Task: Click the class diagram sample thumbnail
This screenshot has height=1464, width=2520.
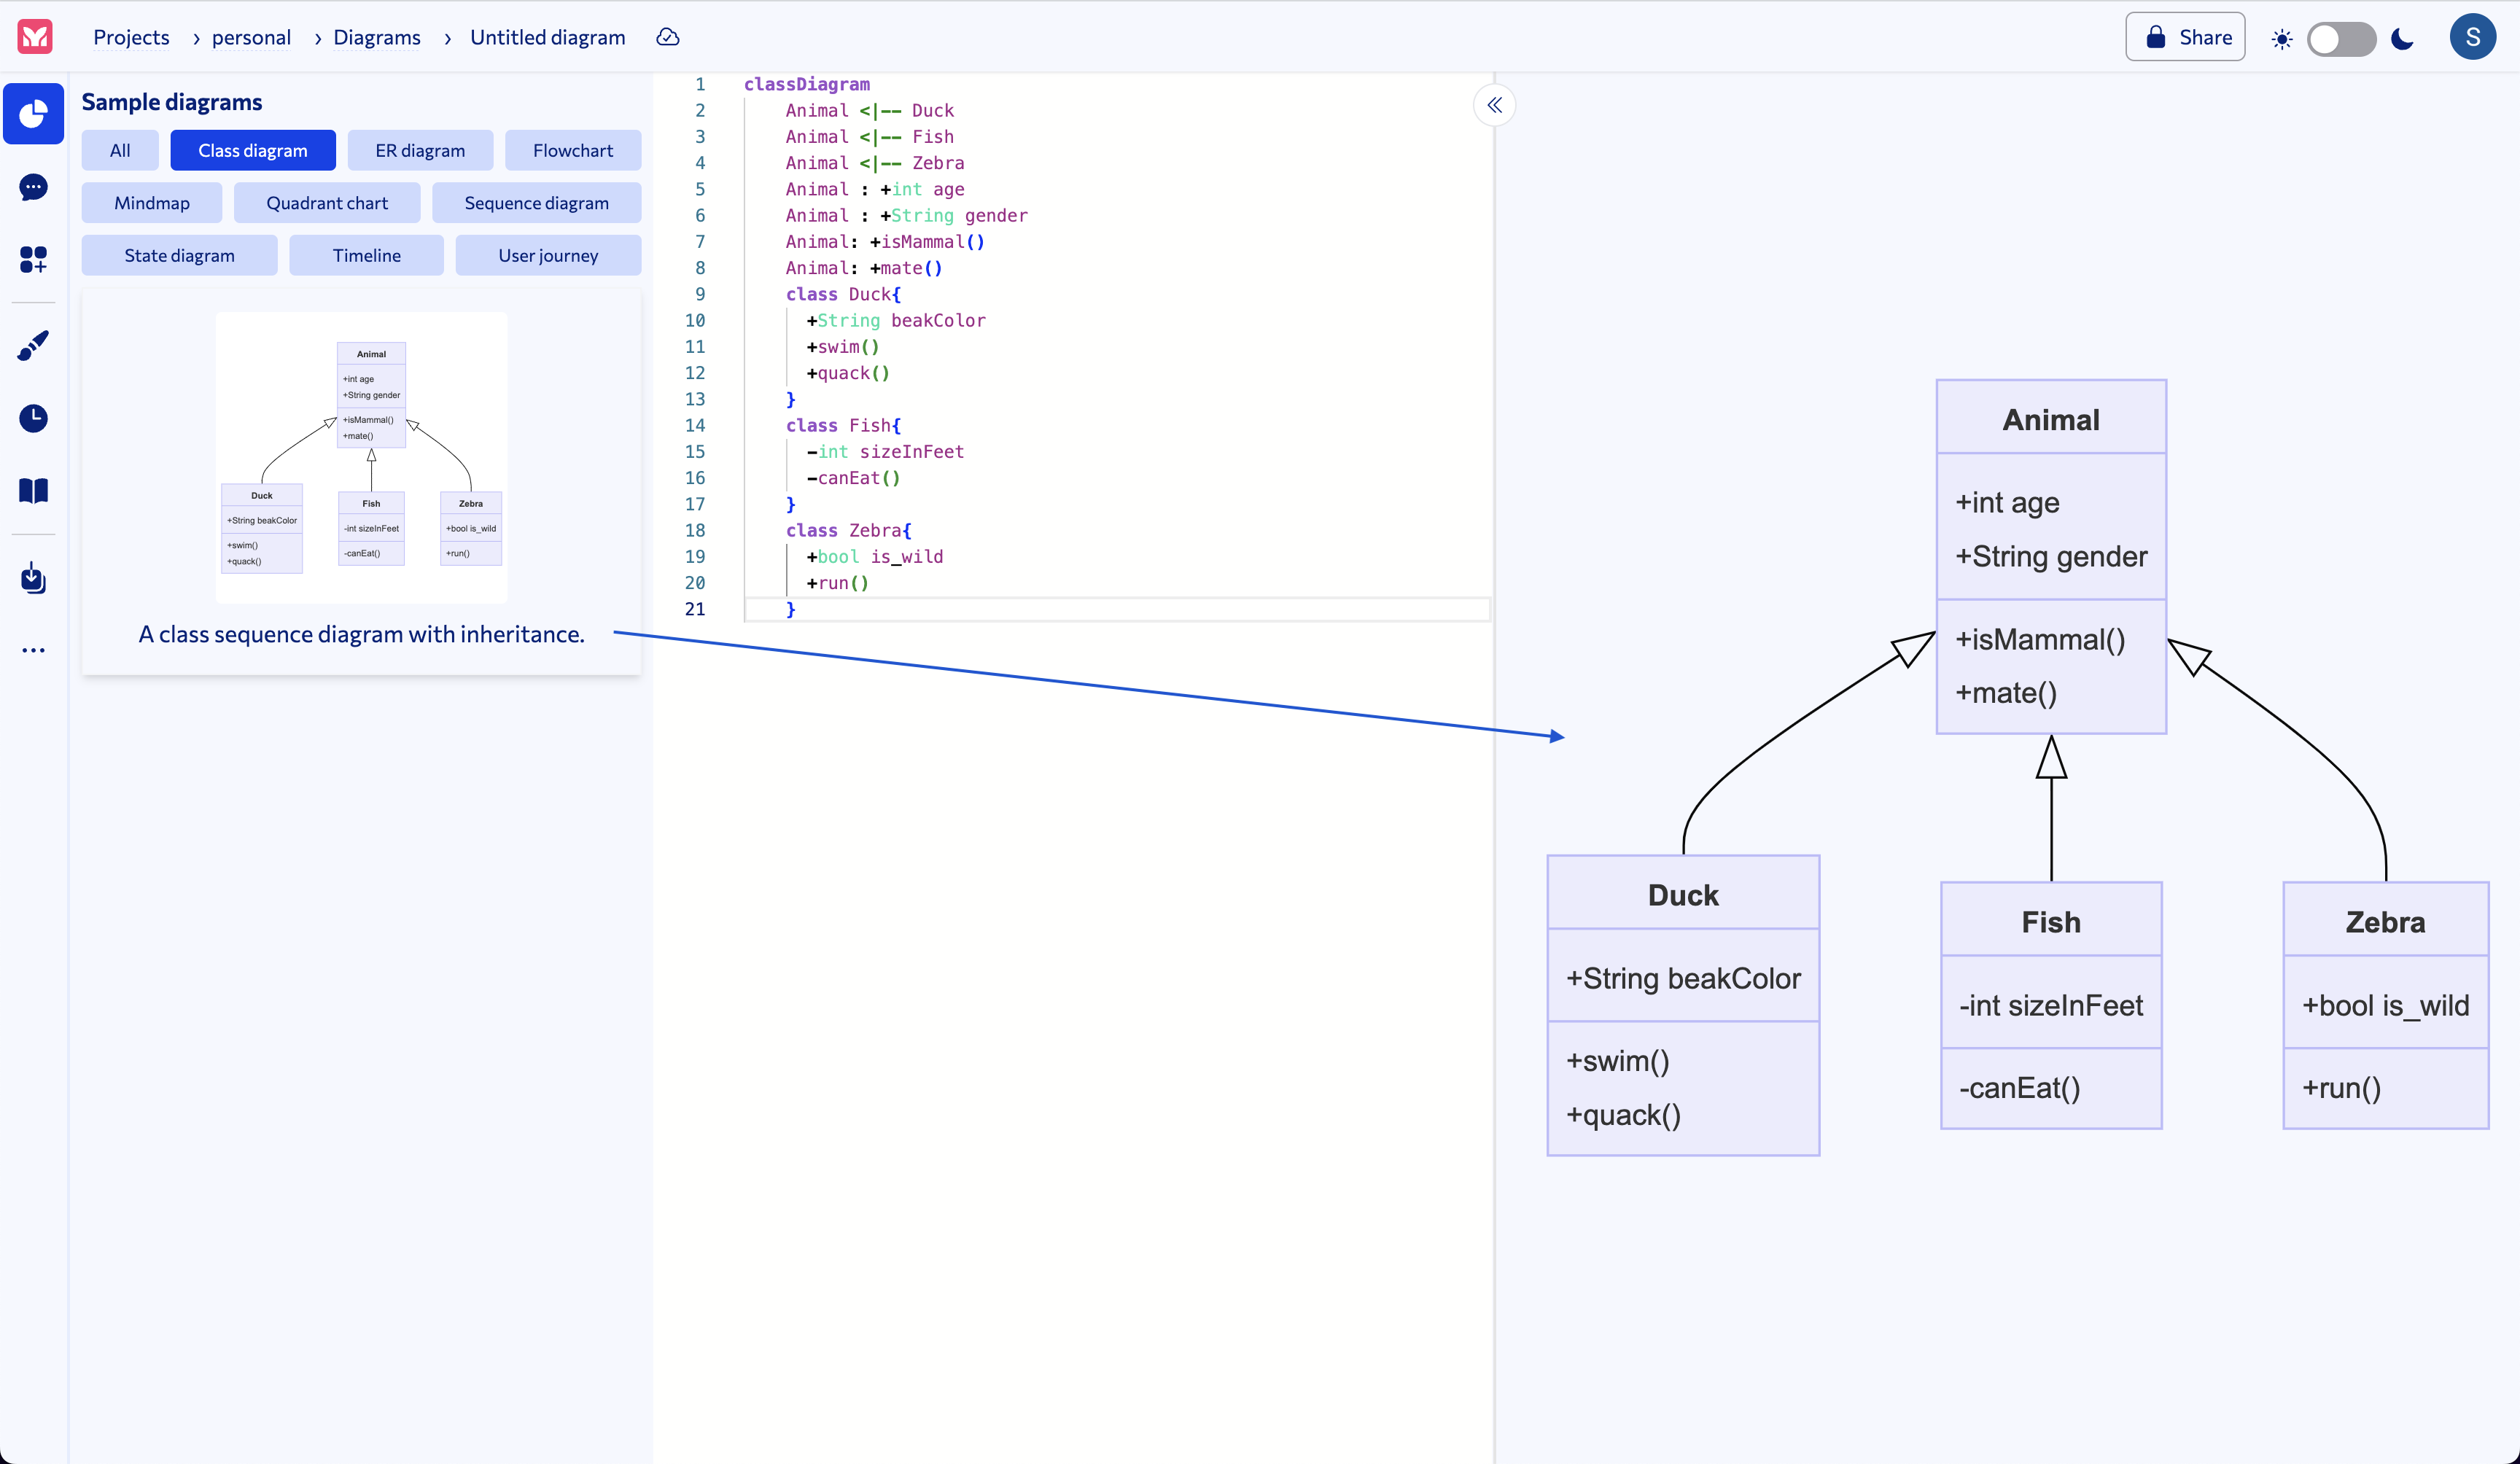Action: point(361,457)
